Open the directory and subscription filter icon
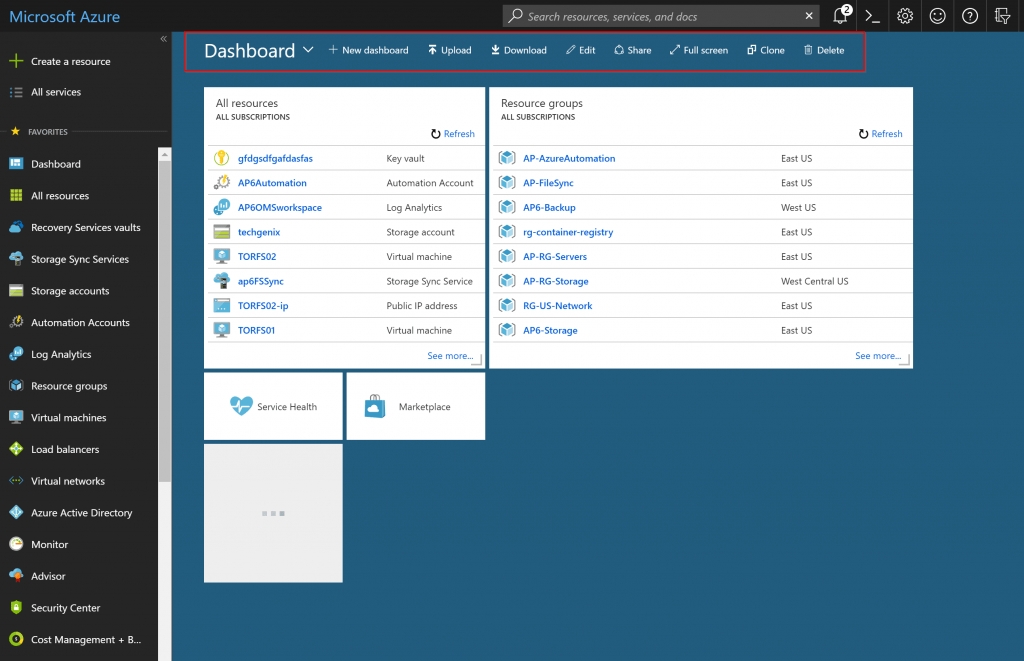Screen dimensions: 1024x661 click(1002, 16)
